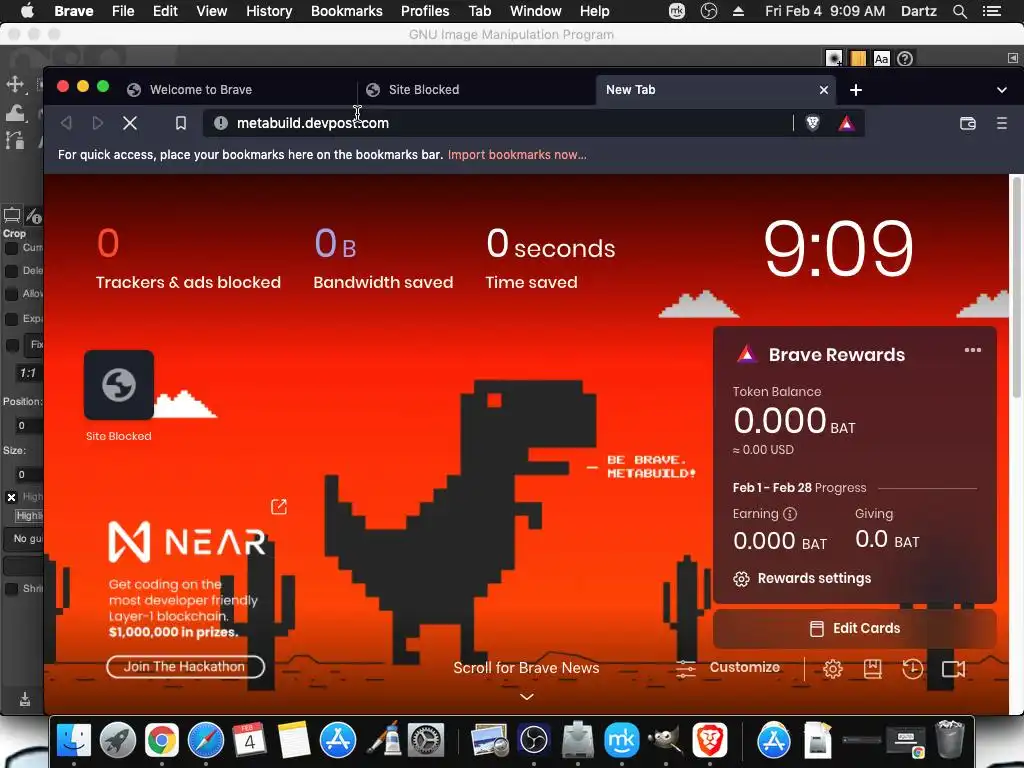This screenshot has width=1024, height=768.
Task: Open the GIMP Fonts dock tab (Aa)
Action: [x=881, y=59]
